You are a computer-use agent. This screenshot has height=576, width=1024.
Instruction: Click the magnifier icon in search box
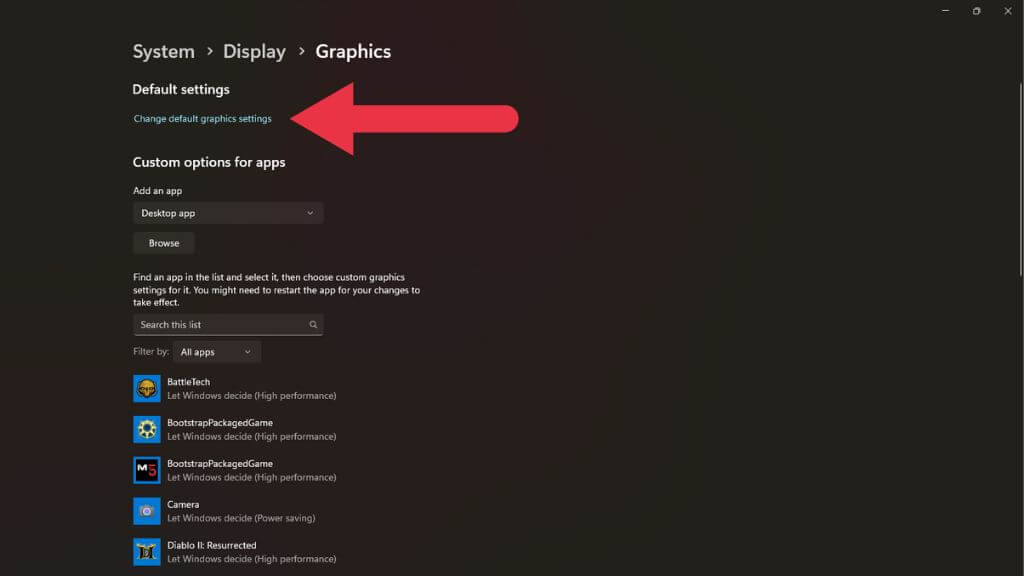[313, 325]
